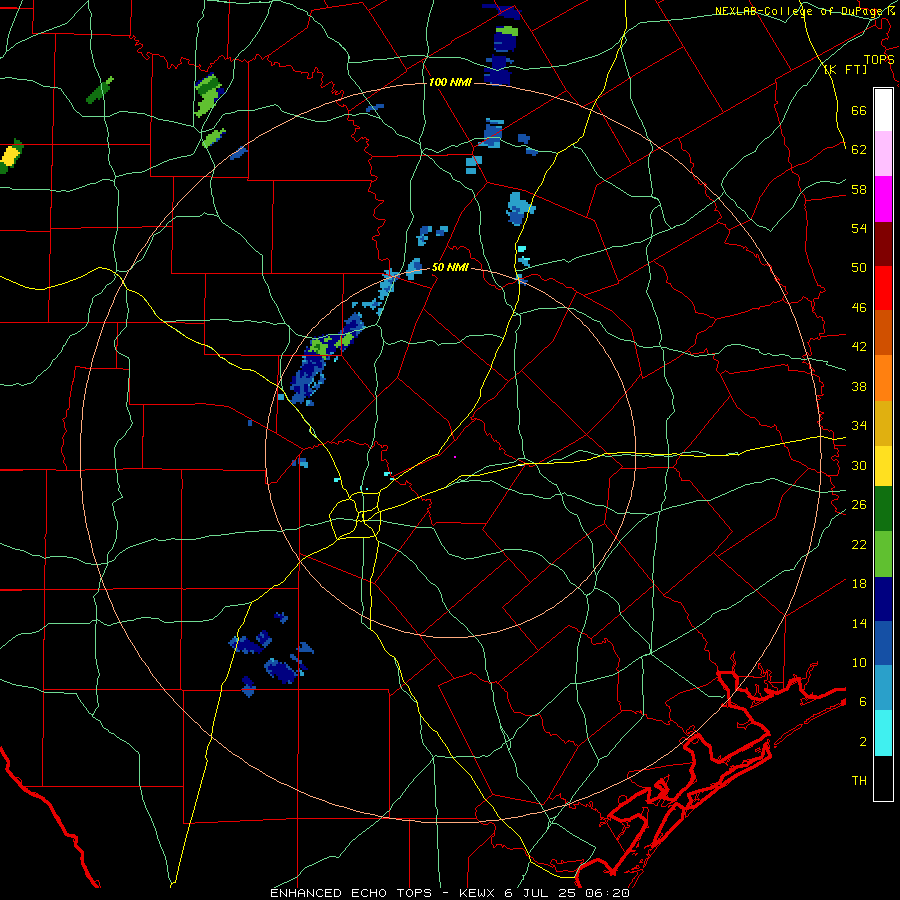Pick the bright red legend swatch
This screenshot has height=900, width=900.
883,288
